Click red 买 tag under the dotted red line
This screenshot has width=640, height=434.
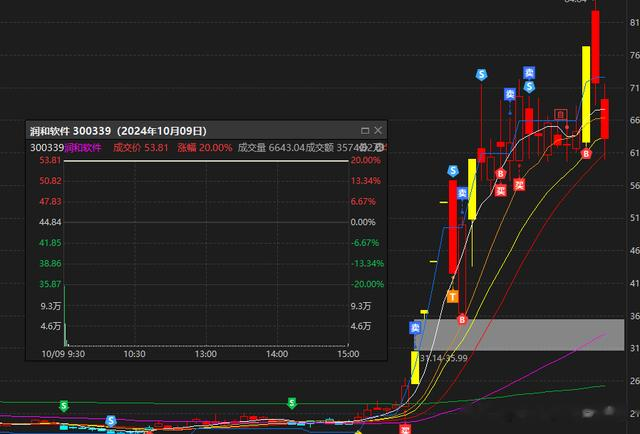tap(519, 185)
